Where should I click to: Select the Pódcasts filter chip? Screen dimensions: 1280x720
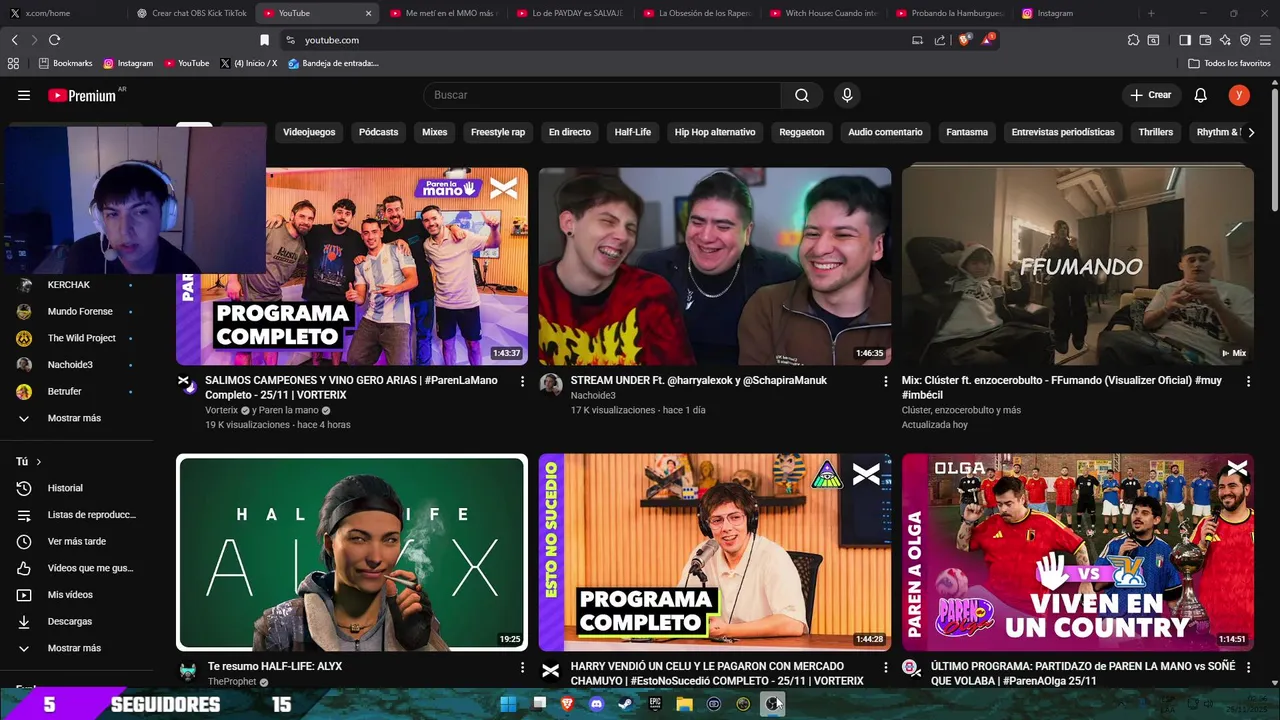378,132
